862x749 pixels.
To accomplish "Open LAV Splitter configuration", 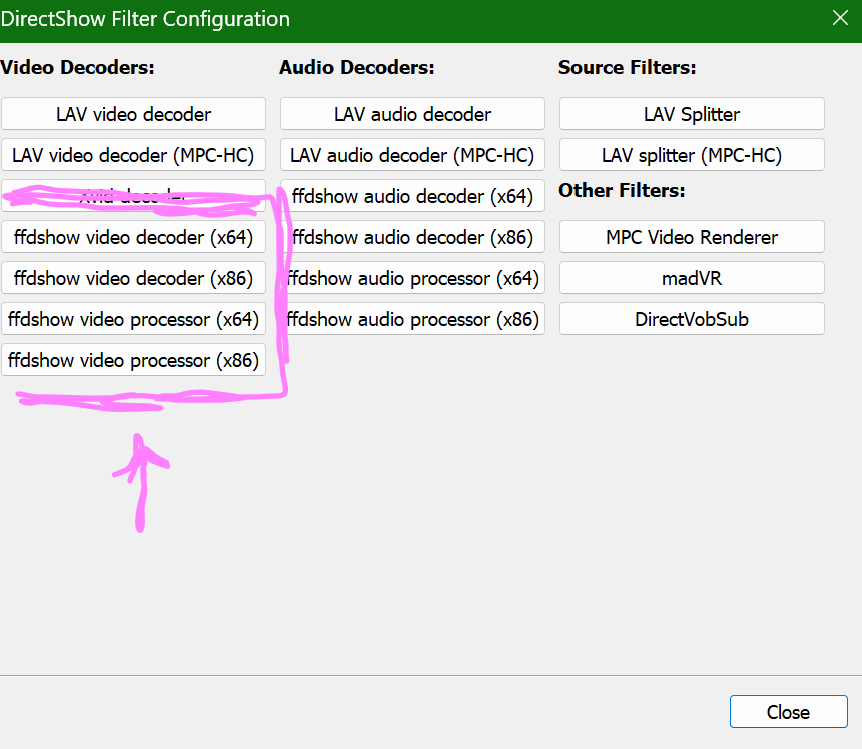I will click(692, 114).
